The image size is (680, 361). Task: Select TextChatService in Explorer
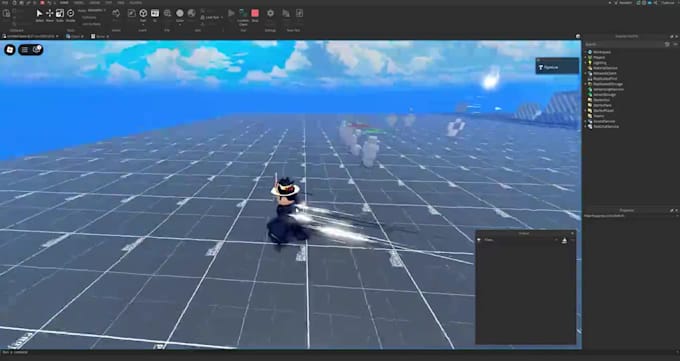click(606, 127)
